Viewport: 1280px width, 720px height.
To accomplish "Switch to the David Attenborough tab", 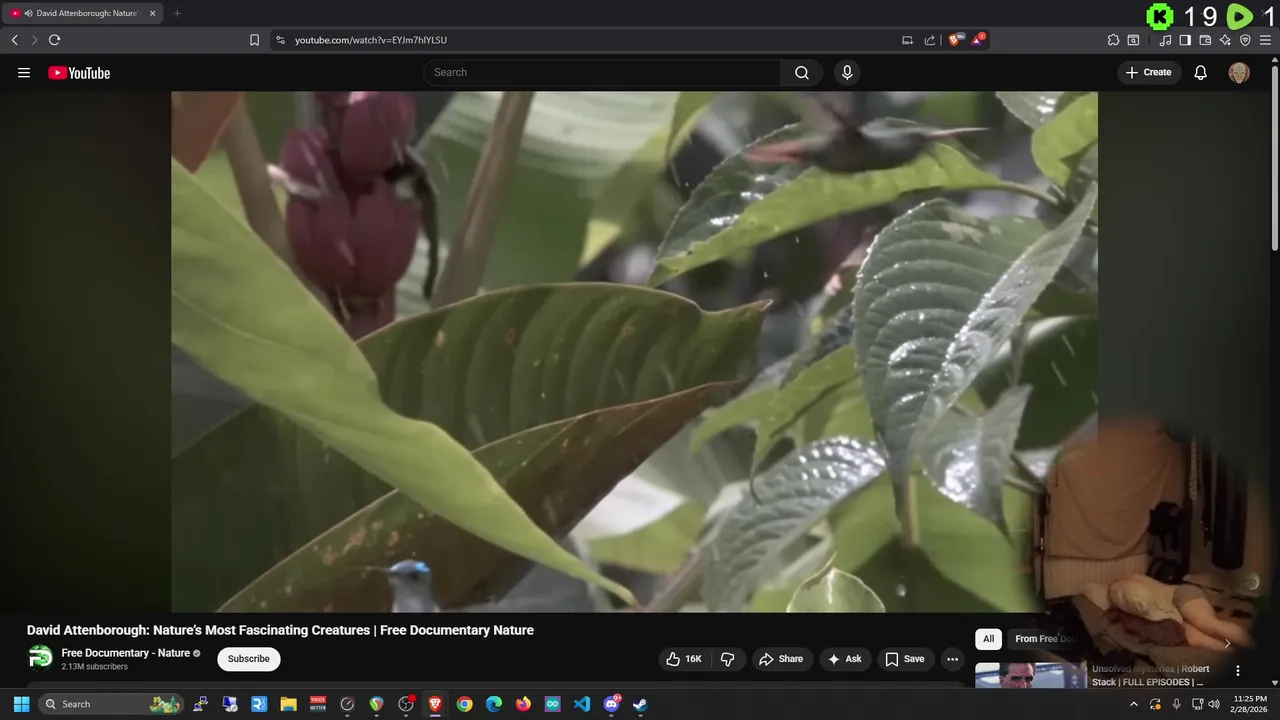I will [85, 13].
